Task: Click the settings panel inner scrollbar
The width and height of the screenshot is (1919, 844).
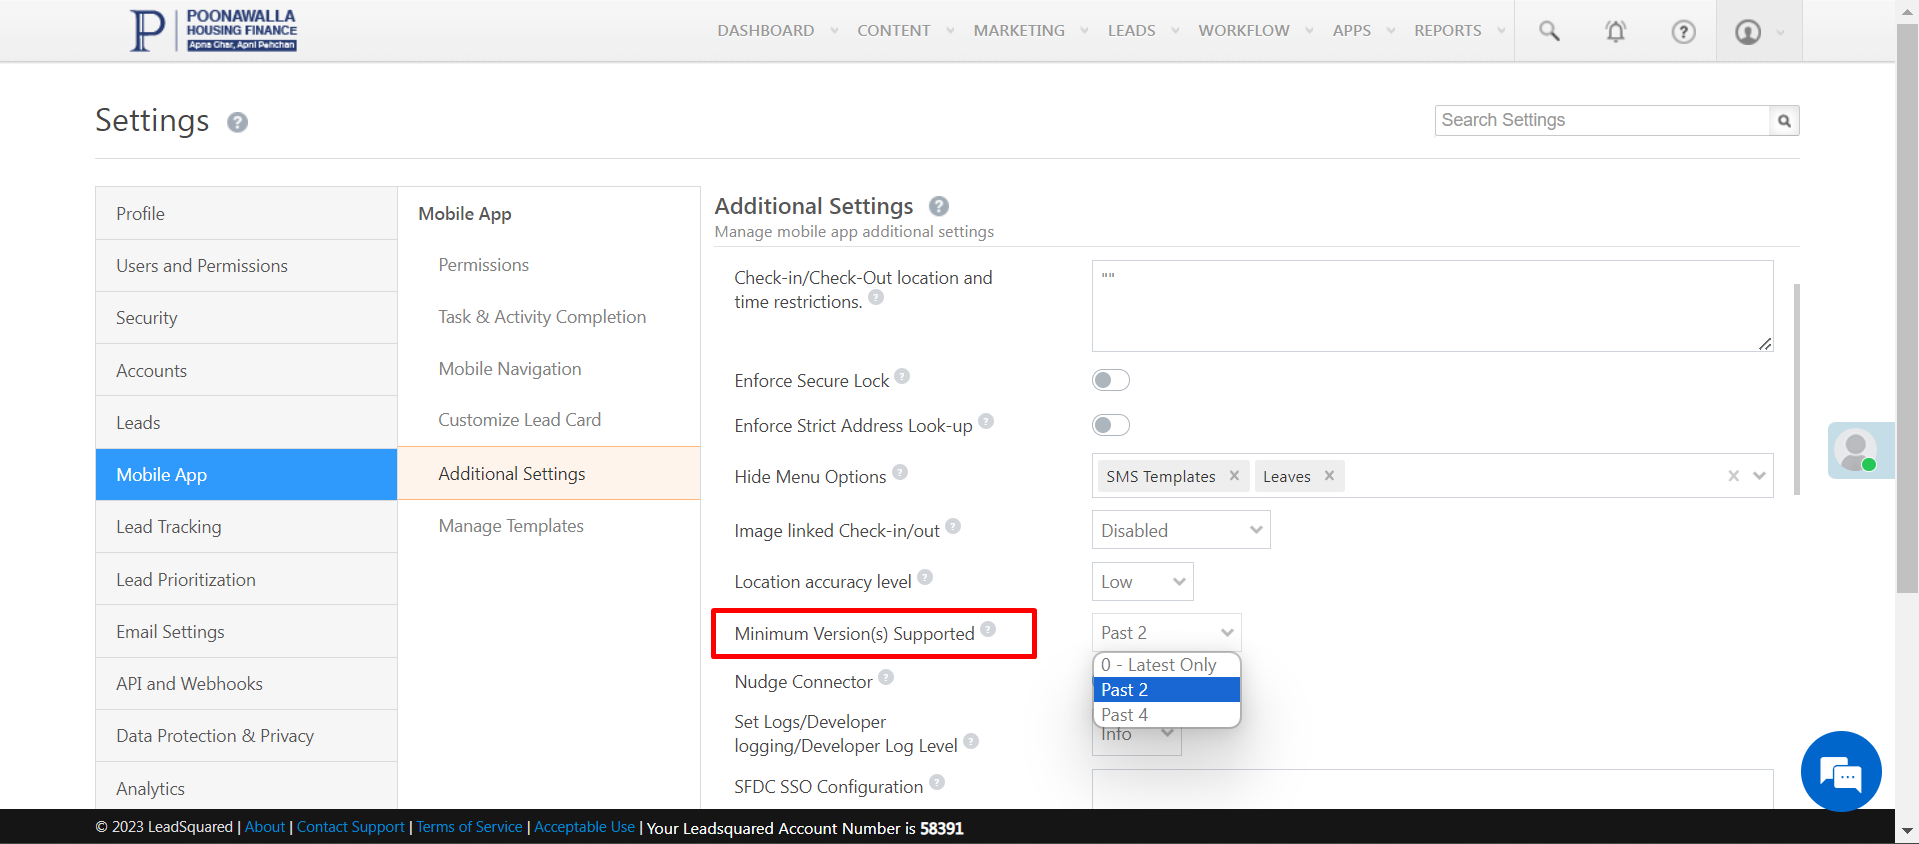Action: pyautogui.click(x=1797, y=390)
